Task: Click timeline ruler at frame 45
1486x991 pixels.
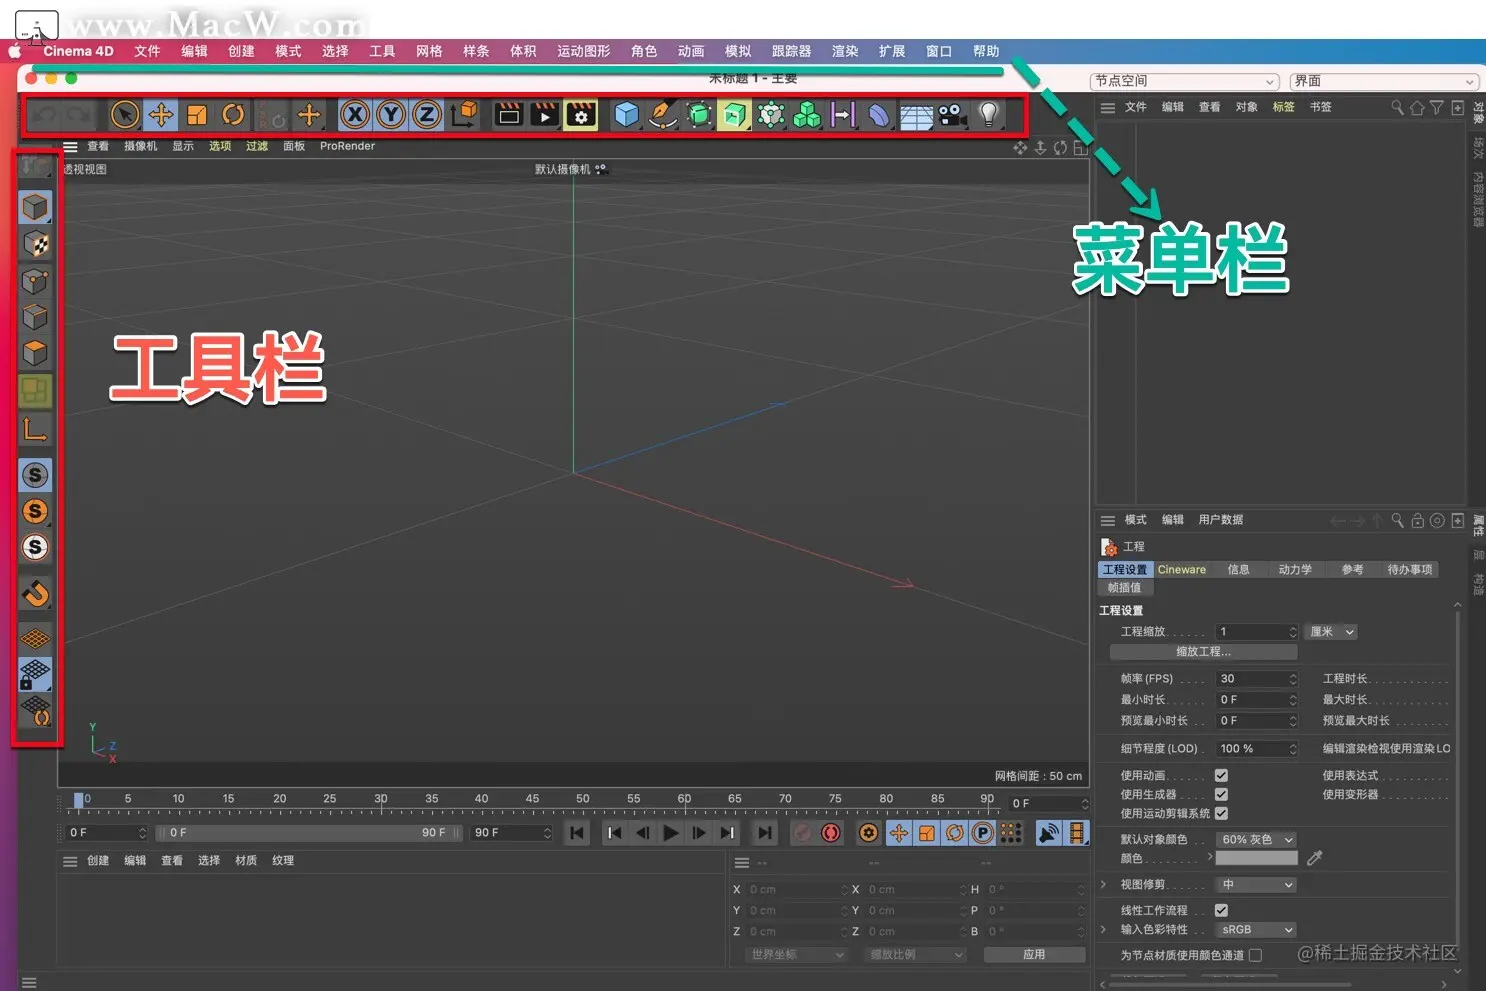Action: click(x=532, y=800)
